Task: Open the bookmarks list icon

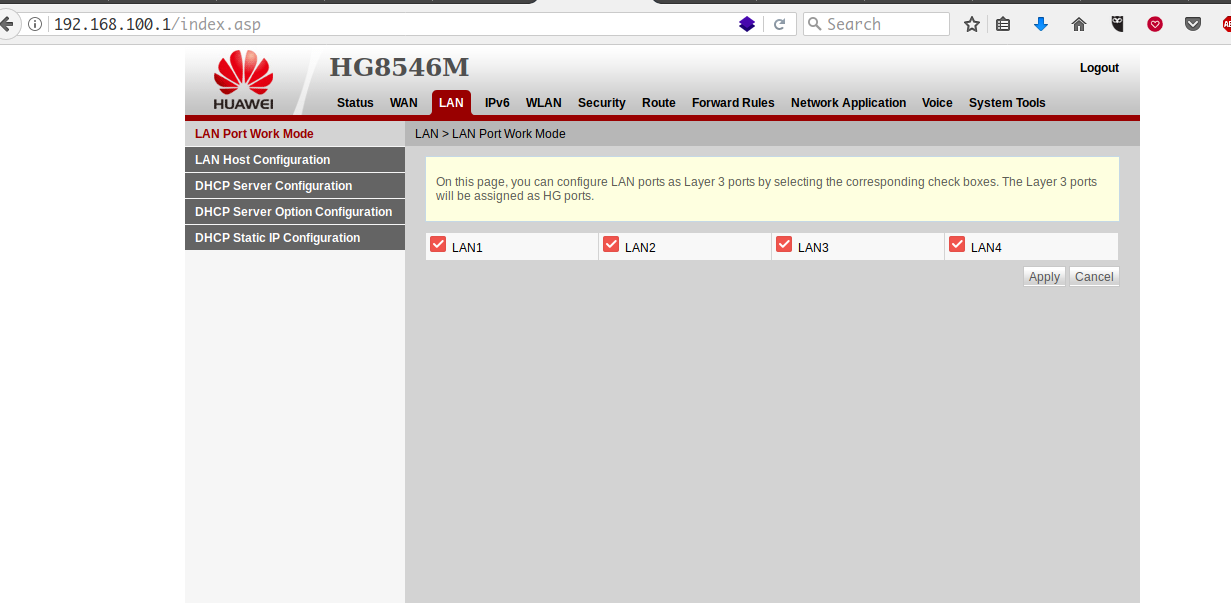Action: pyautogui.click(x=1003, y=24)
